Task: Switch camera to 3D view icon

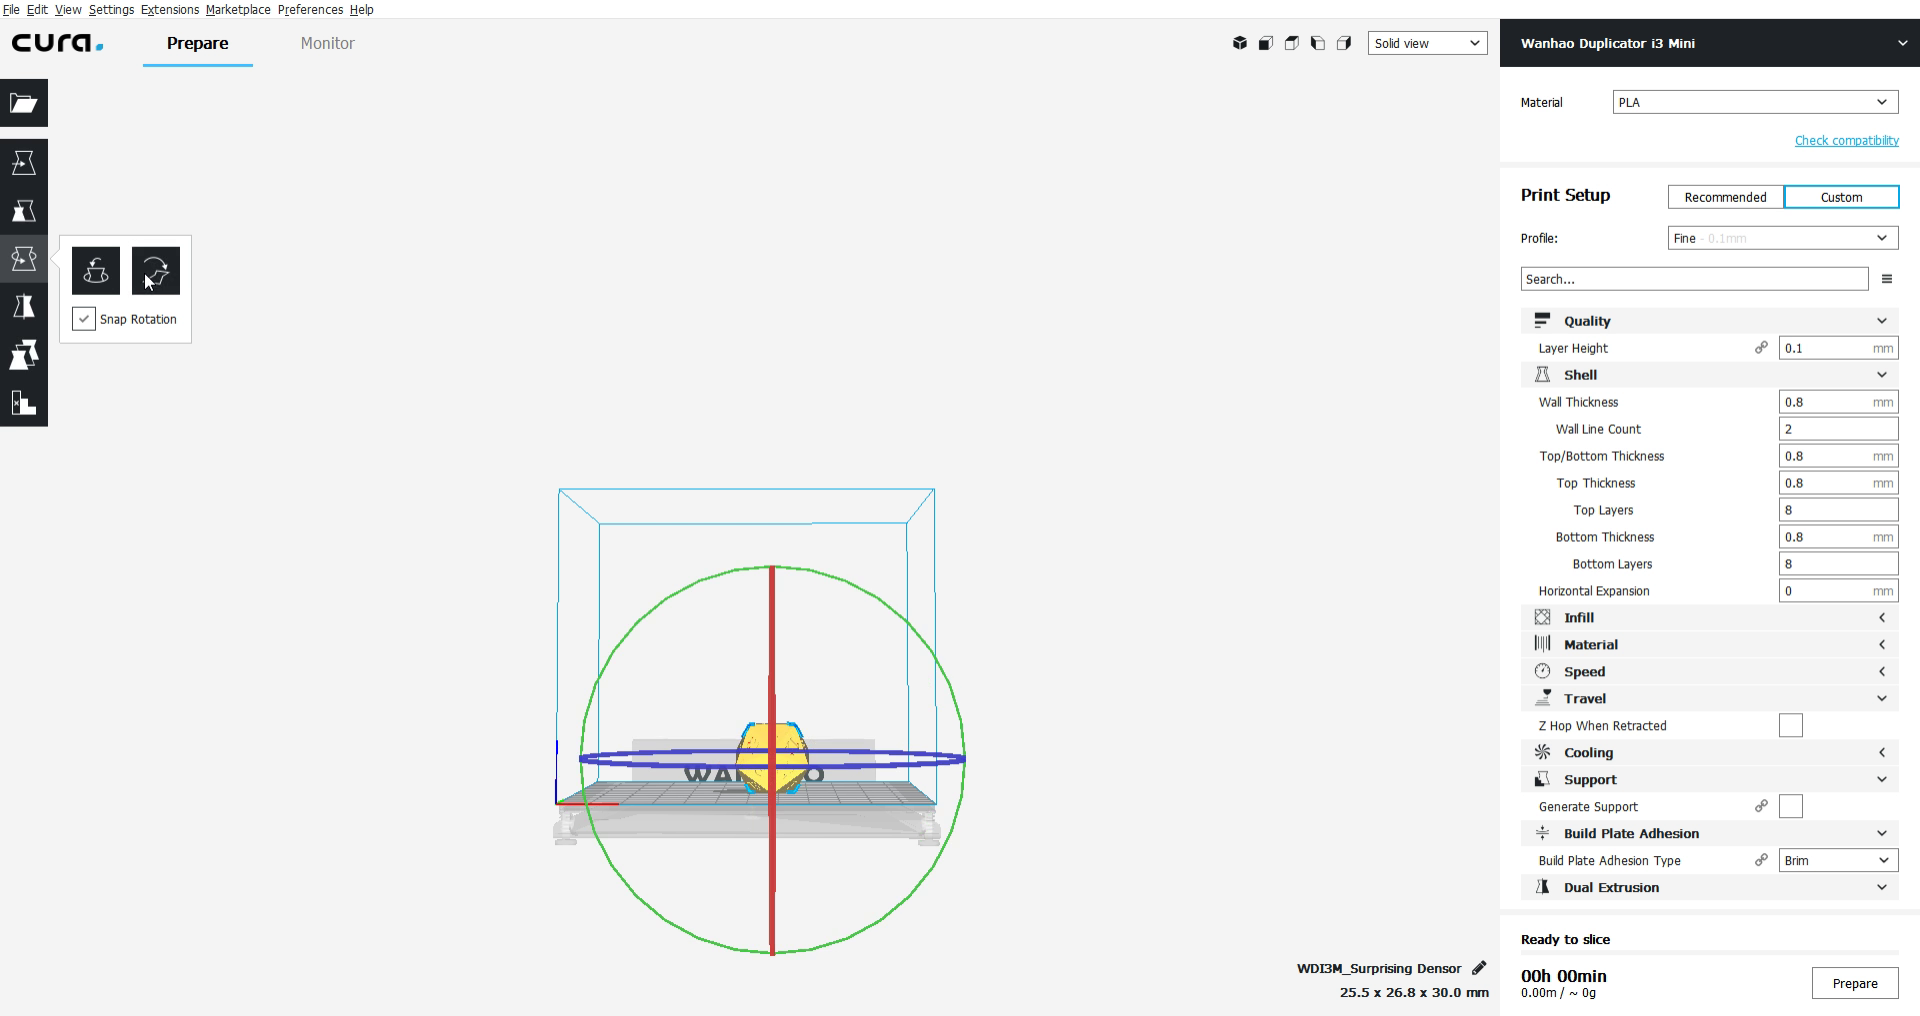Action: (x=1240, y=43)
